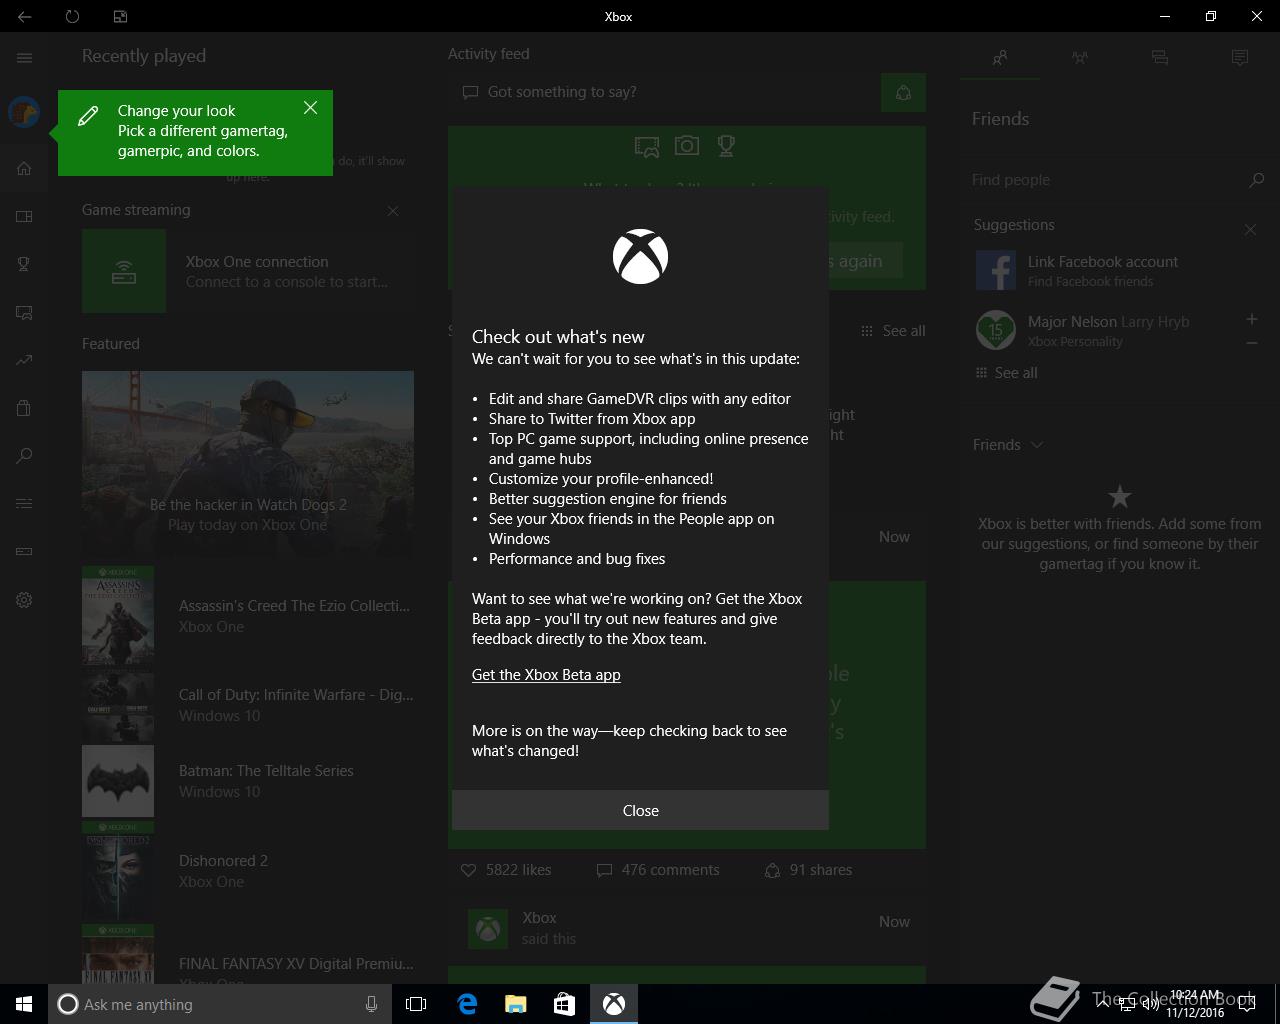Image resolution: width=1280 pixels, height=1024 pixels.
Task: Dismiss the Game streaming section
Action: pyautogui.click(x=393, y=211)
